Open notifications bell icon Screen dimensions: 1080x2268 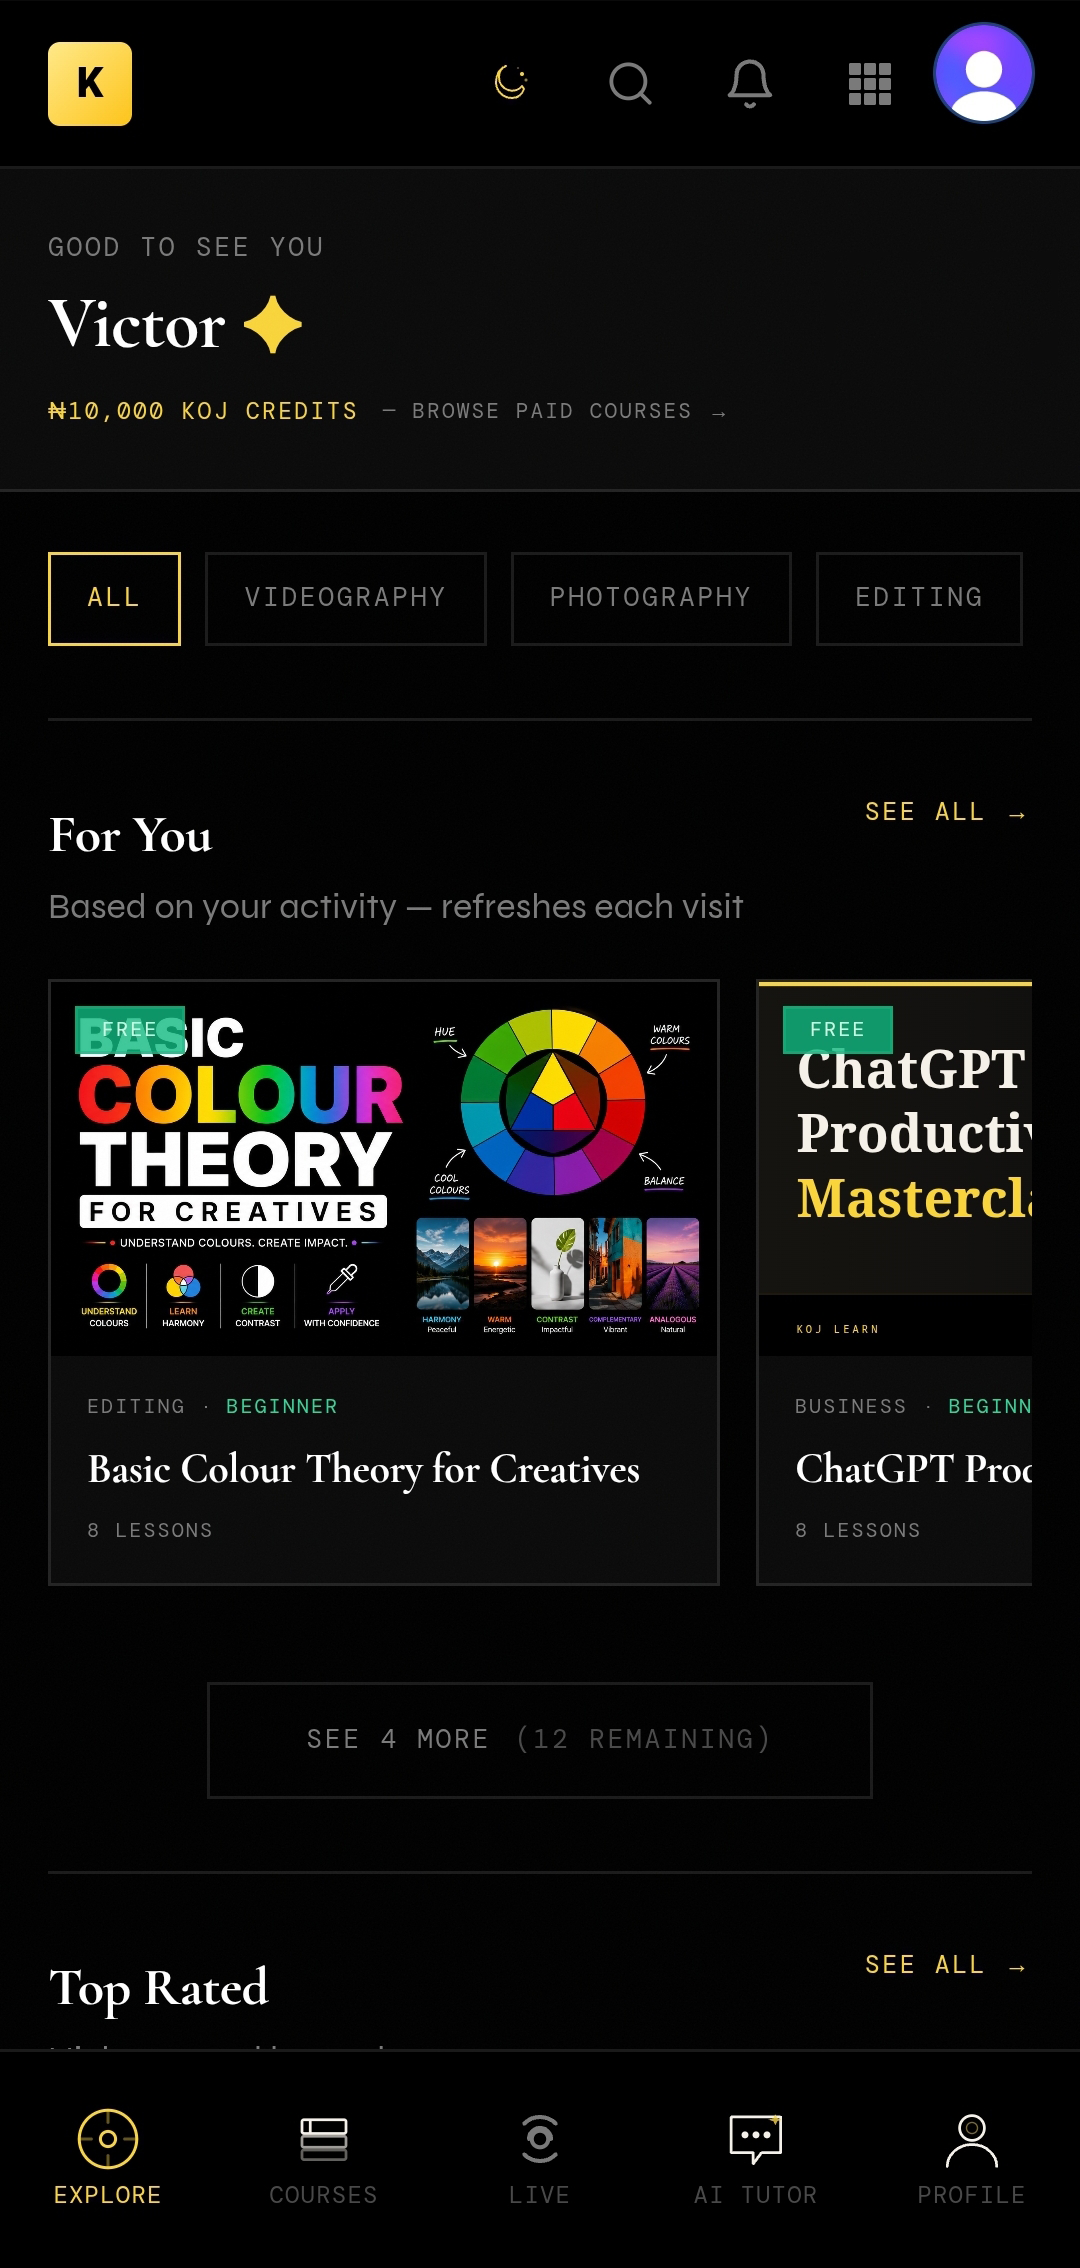tap(750, 84)
